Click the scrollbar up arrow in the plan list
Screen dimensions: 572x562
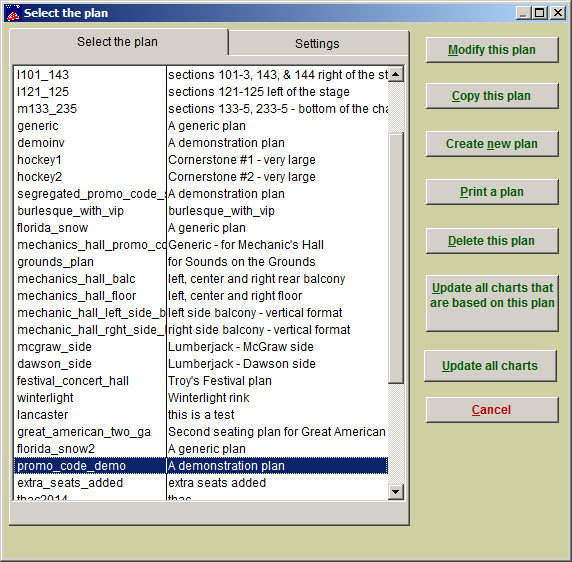(396, 74)
